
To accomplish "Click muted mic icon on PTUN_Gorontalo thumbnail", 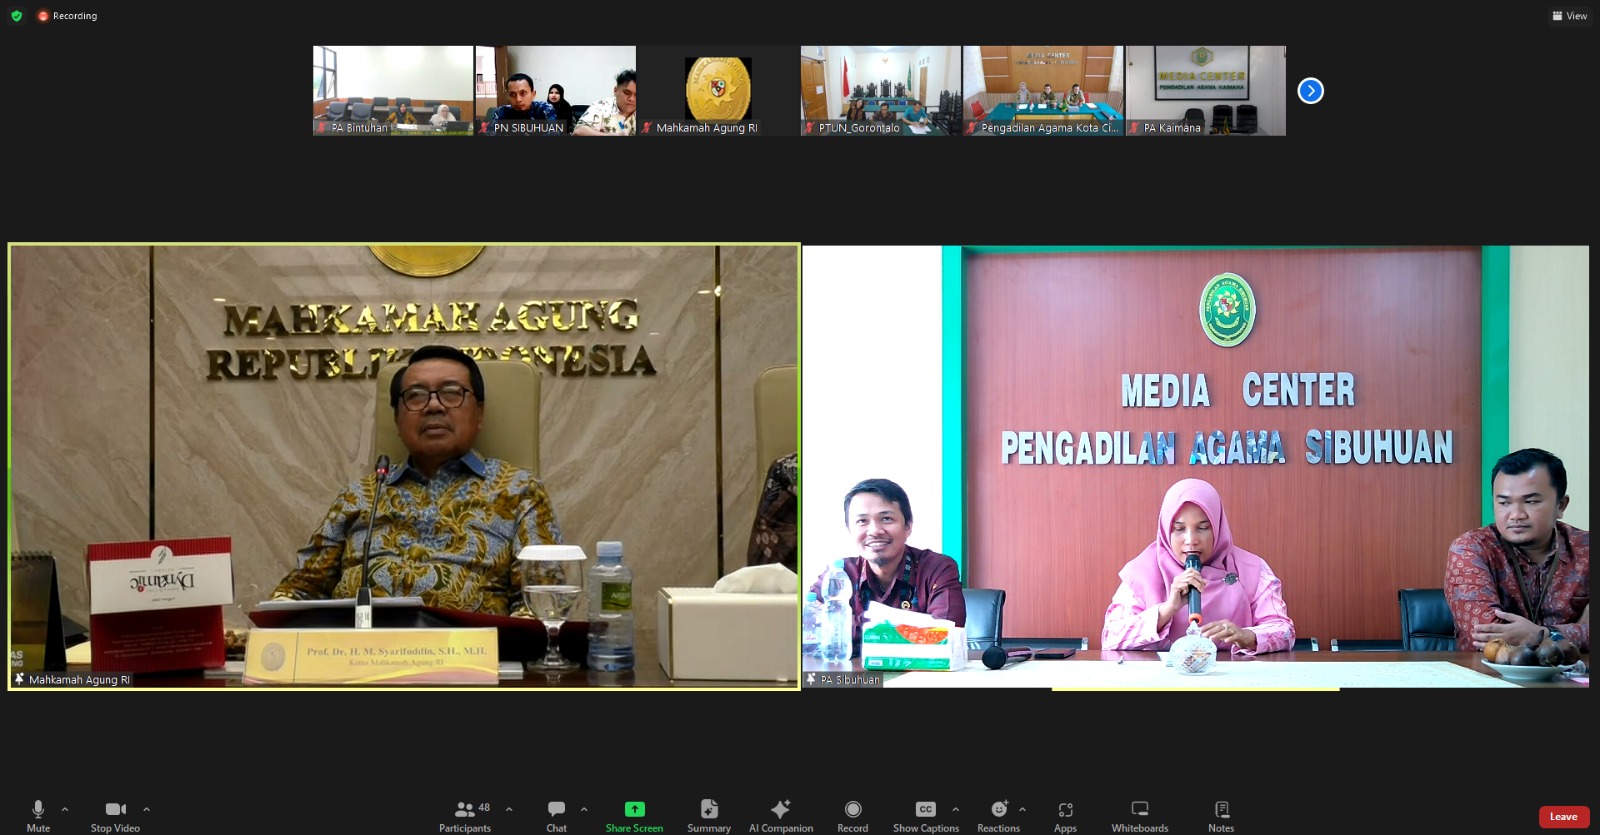I will pyautogui.click(x=809, y=128).
